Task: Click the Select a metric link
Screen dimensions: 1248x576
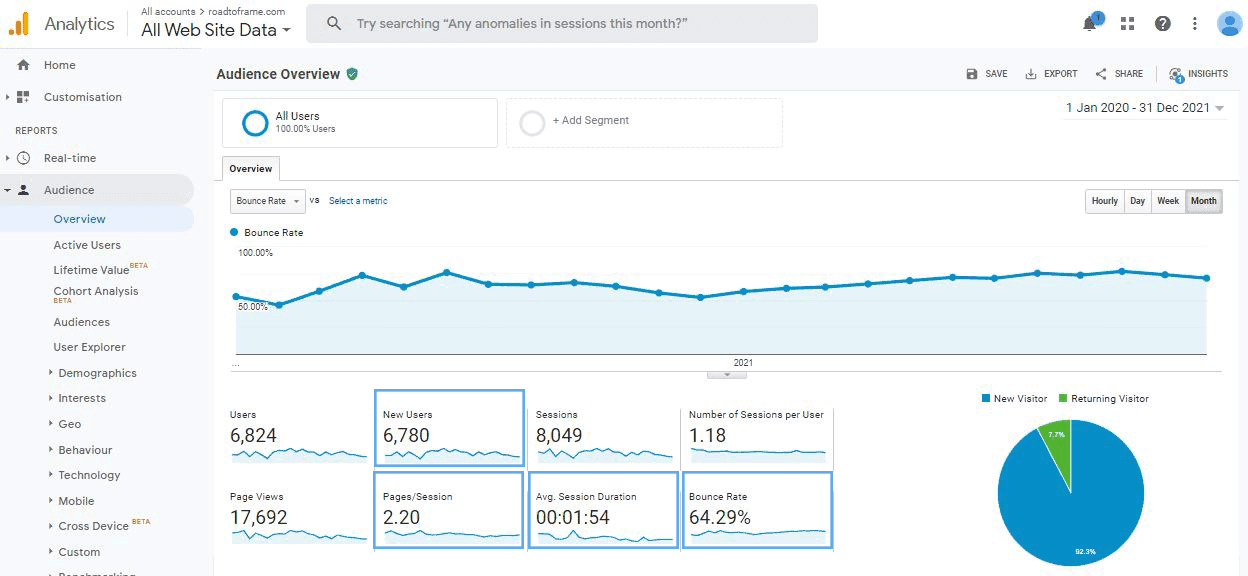Action: [x=358, y=201]
